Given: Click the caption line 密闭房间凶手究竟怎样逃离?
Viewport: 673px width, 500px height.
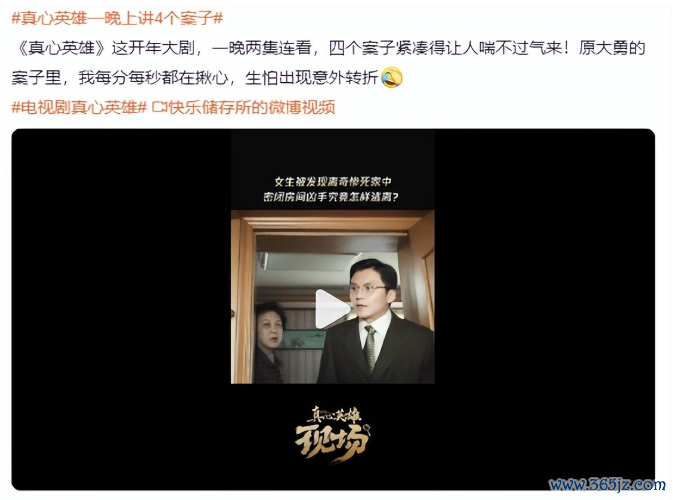Looking at the screenshot, I should pos(331,197).
